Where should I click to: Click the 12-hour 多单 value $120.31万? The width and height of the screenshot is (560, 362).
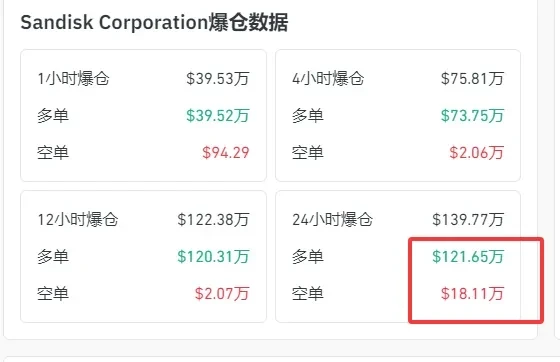pos(213,257)
